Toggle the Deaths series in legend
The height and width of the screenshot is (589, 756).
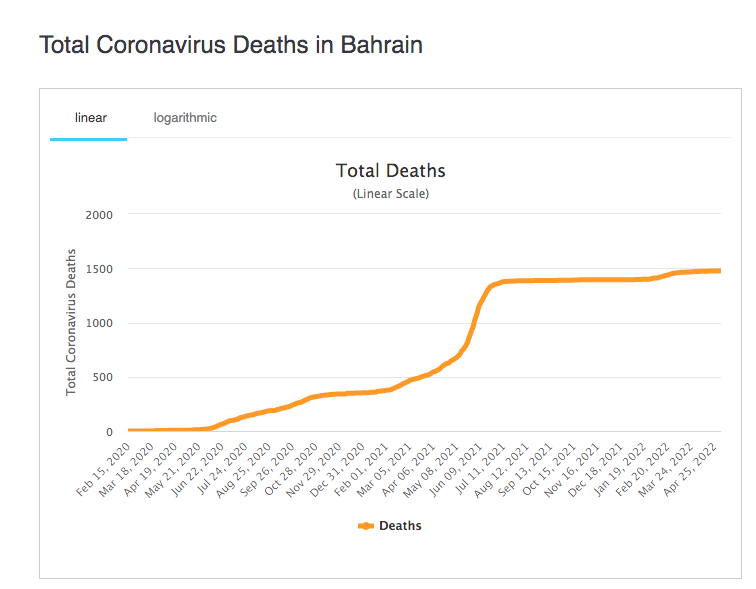pyautogui.click(x=399, y=526)
